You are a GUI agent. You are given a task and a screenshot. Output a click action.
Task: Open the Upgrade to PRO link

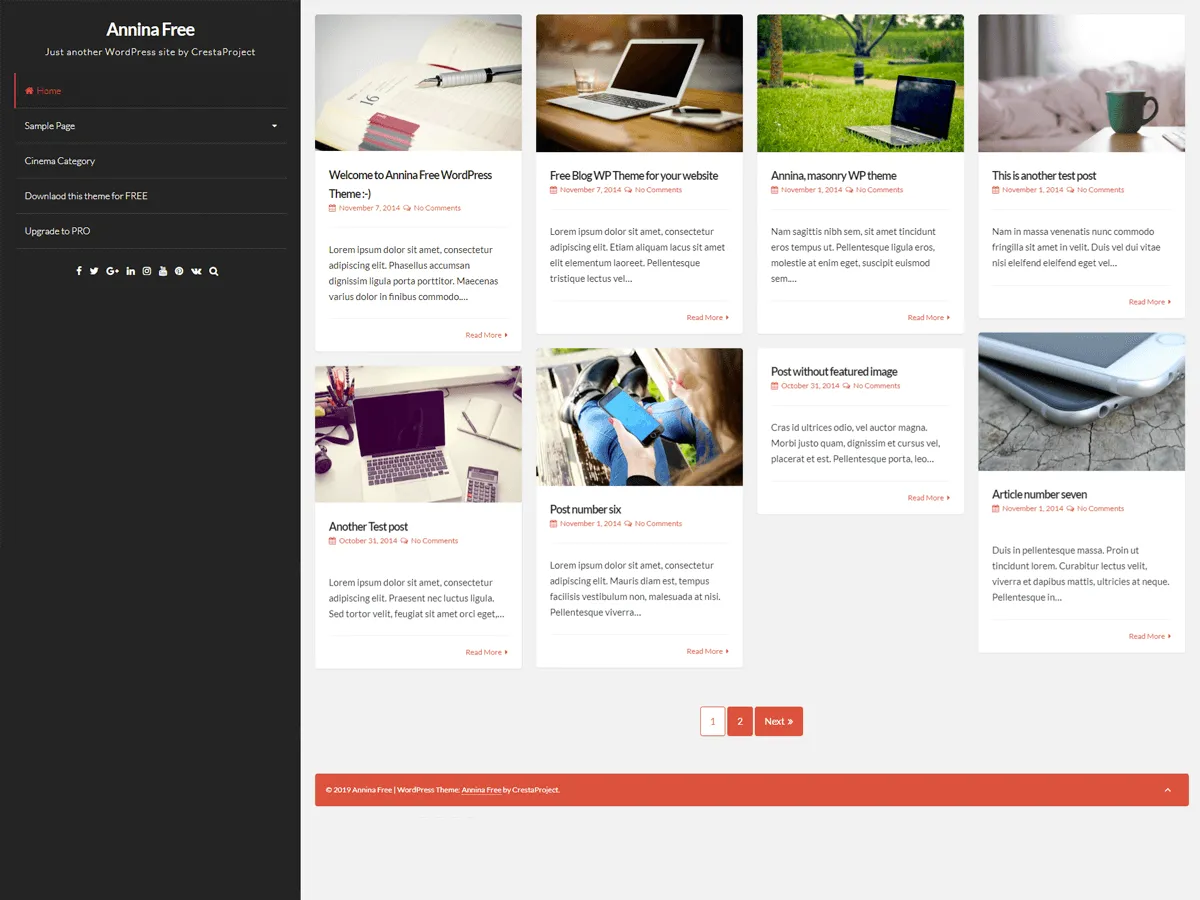[x=59, y=231]
